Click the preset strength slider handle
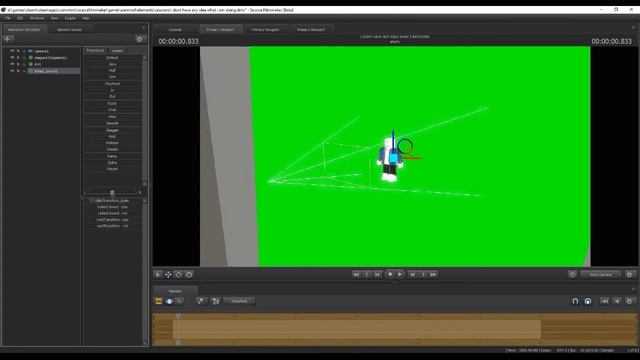 pos(112,193)
